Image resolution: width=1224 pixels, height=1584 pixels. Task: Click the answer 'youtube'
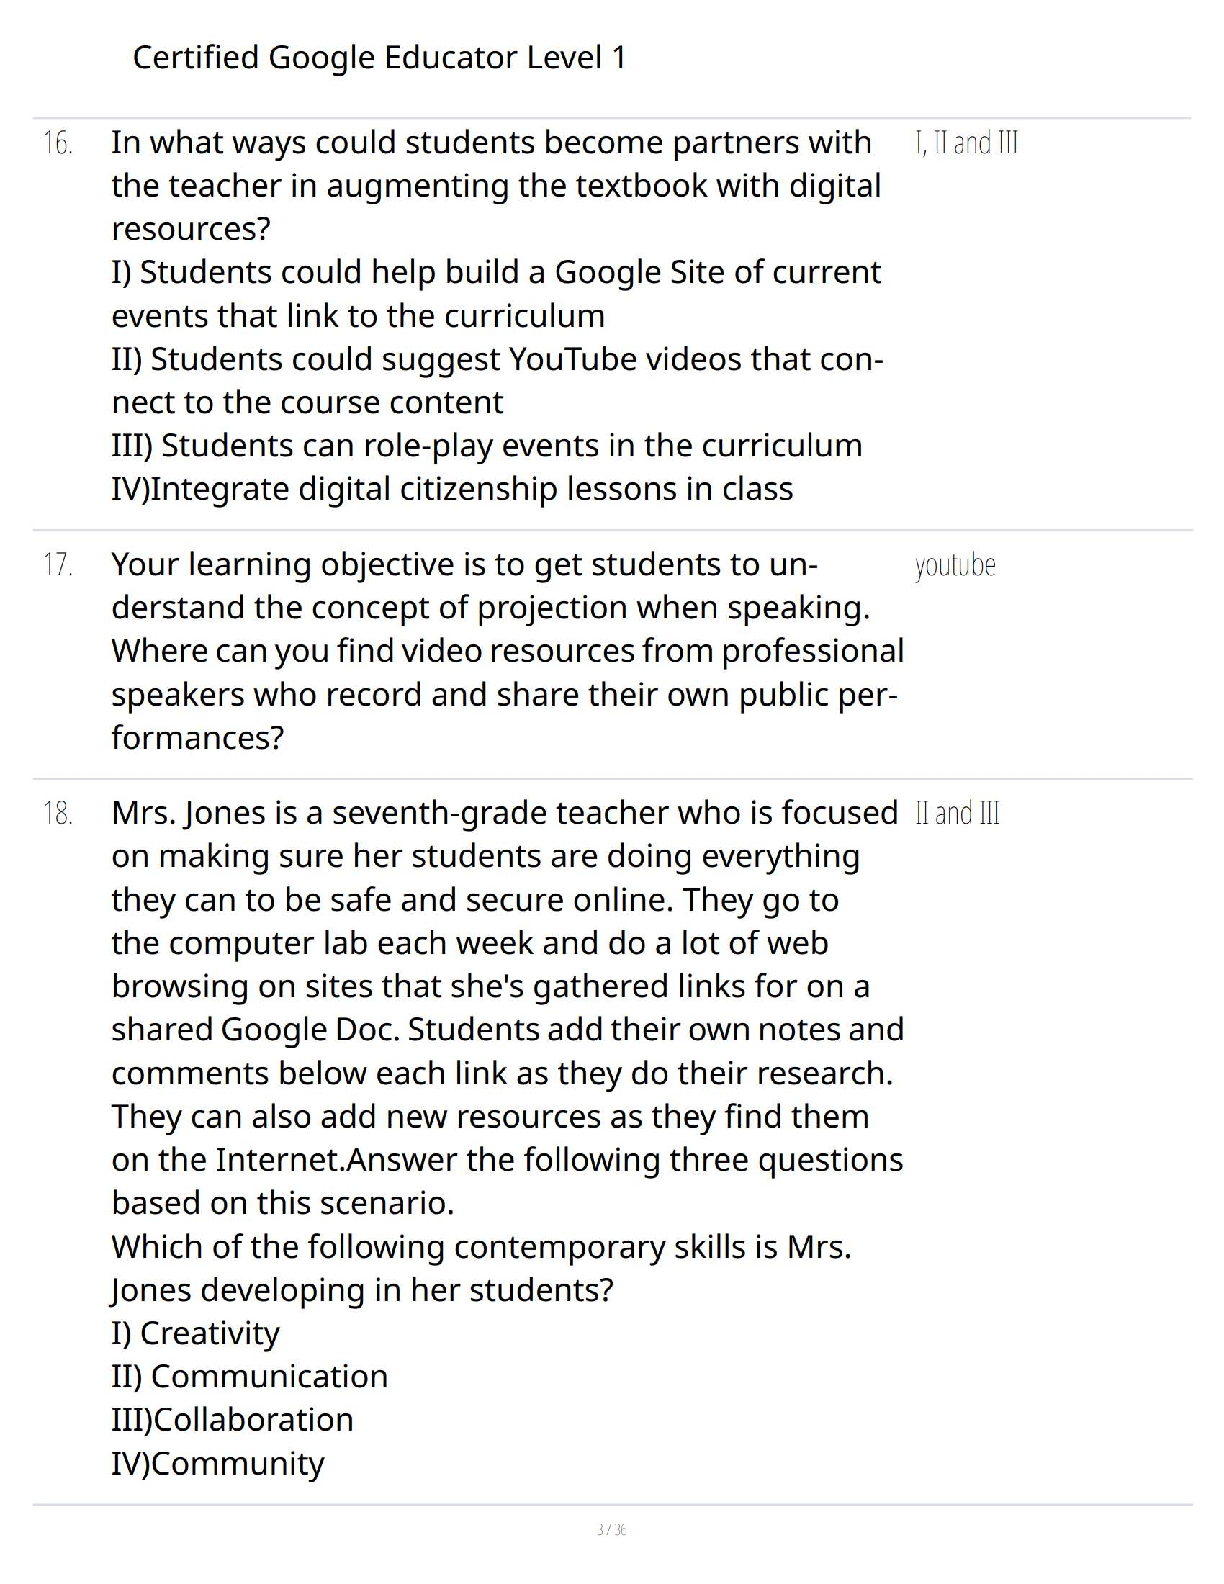click(x=955, y=565)
